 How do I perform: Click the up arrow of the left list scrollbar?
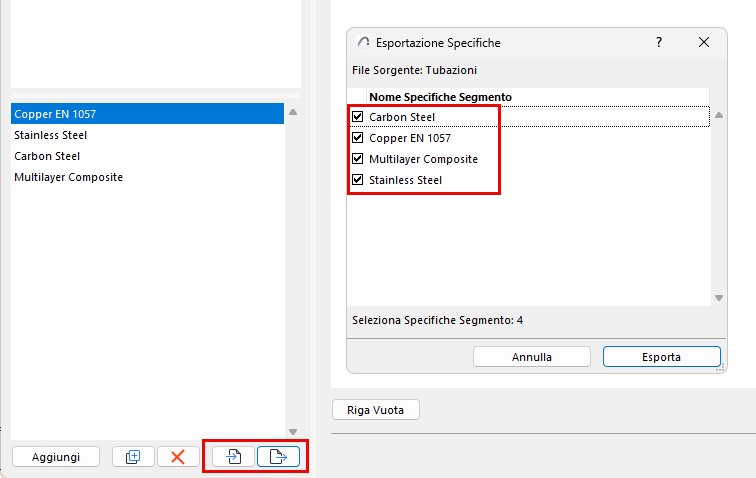[293, 112]
